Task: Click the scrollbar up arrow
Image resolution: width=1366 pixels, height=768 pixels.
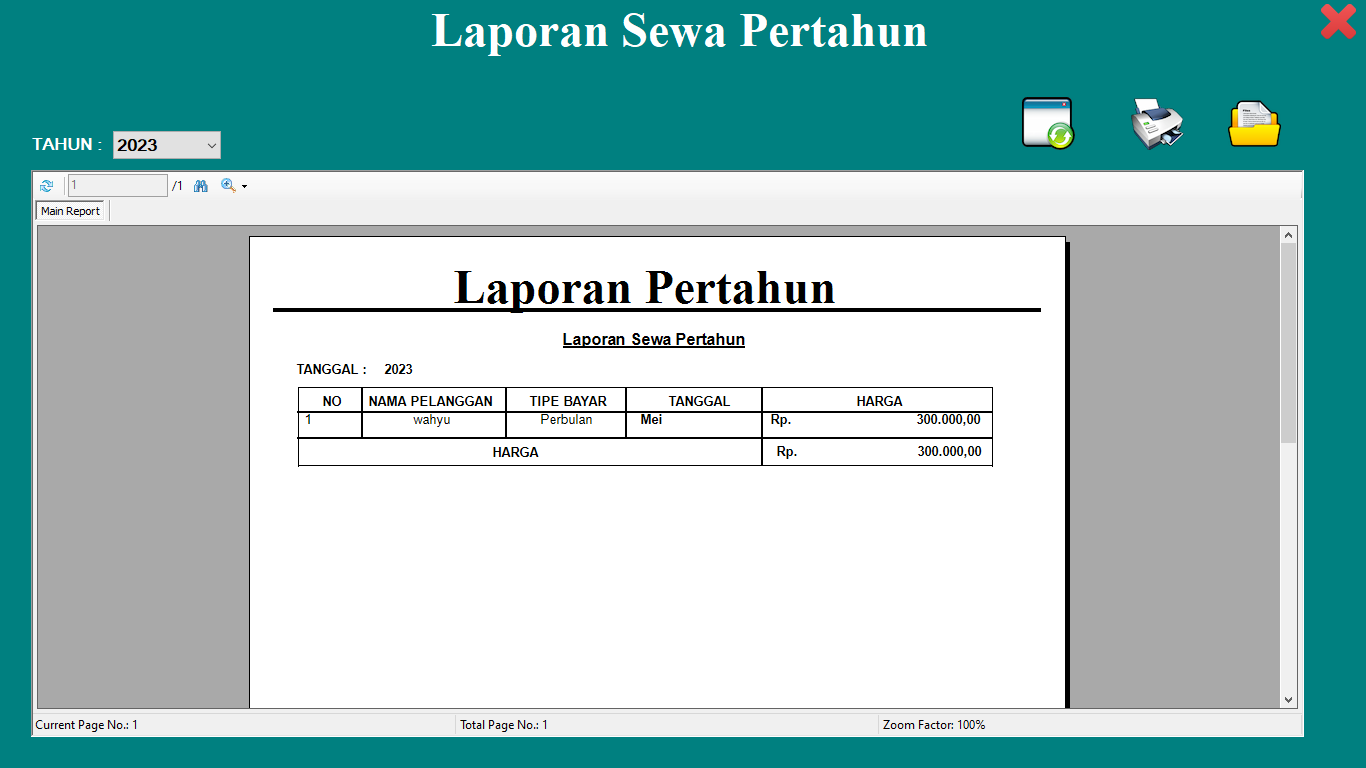Action: (x=1288, y=235)
